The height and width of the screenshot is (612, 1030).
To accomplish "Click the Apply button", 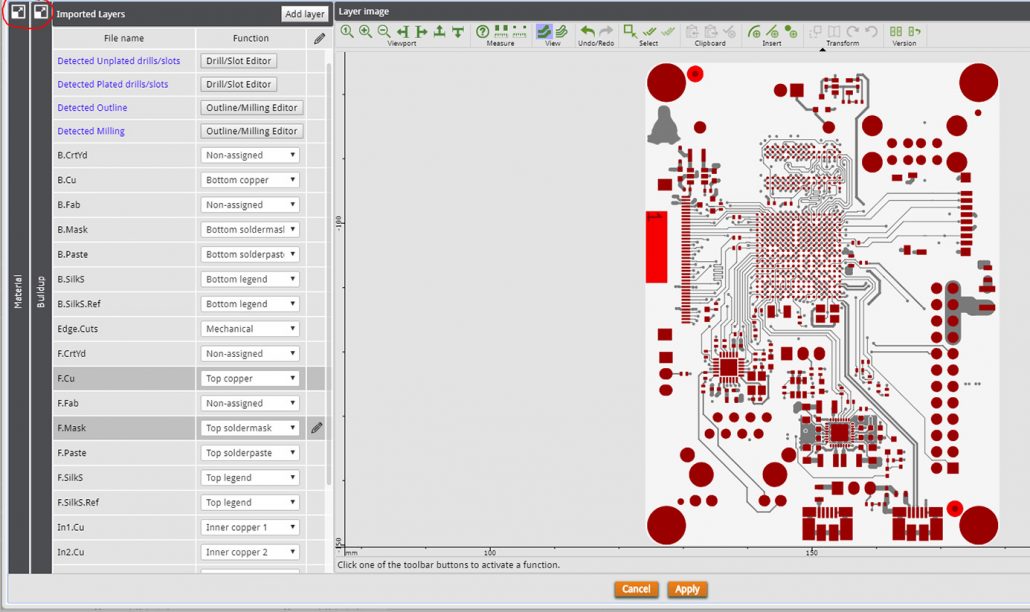I will 687,589.
